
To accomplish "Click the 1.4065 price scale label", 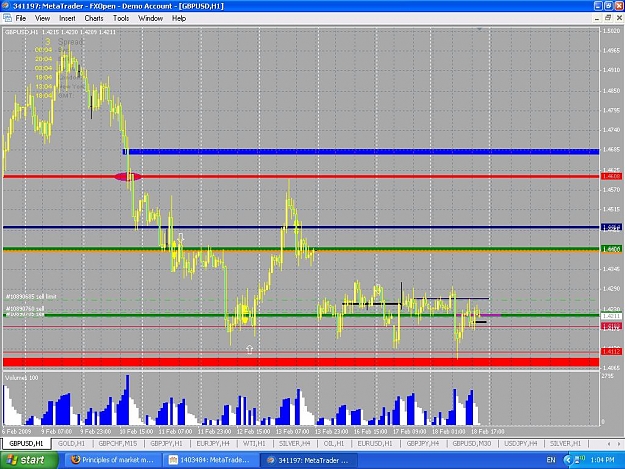I will pos(611,367).
